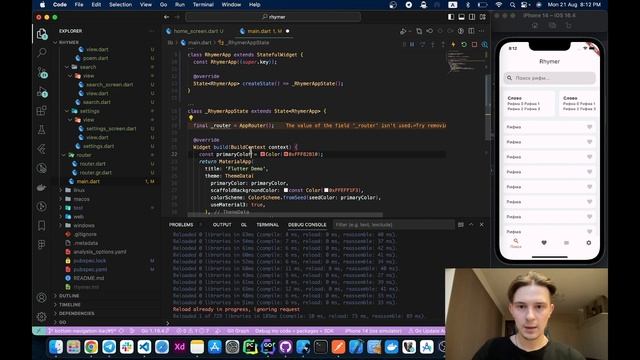Click the red stop debugging square

474,44
